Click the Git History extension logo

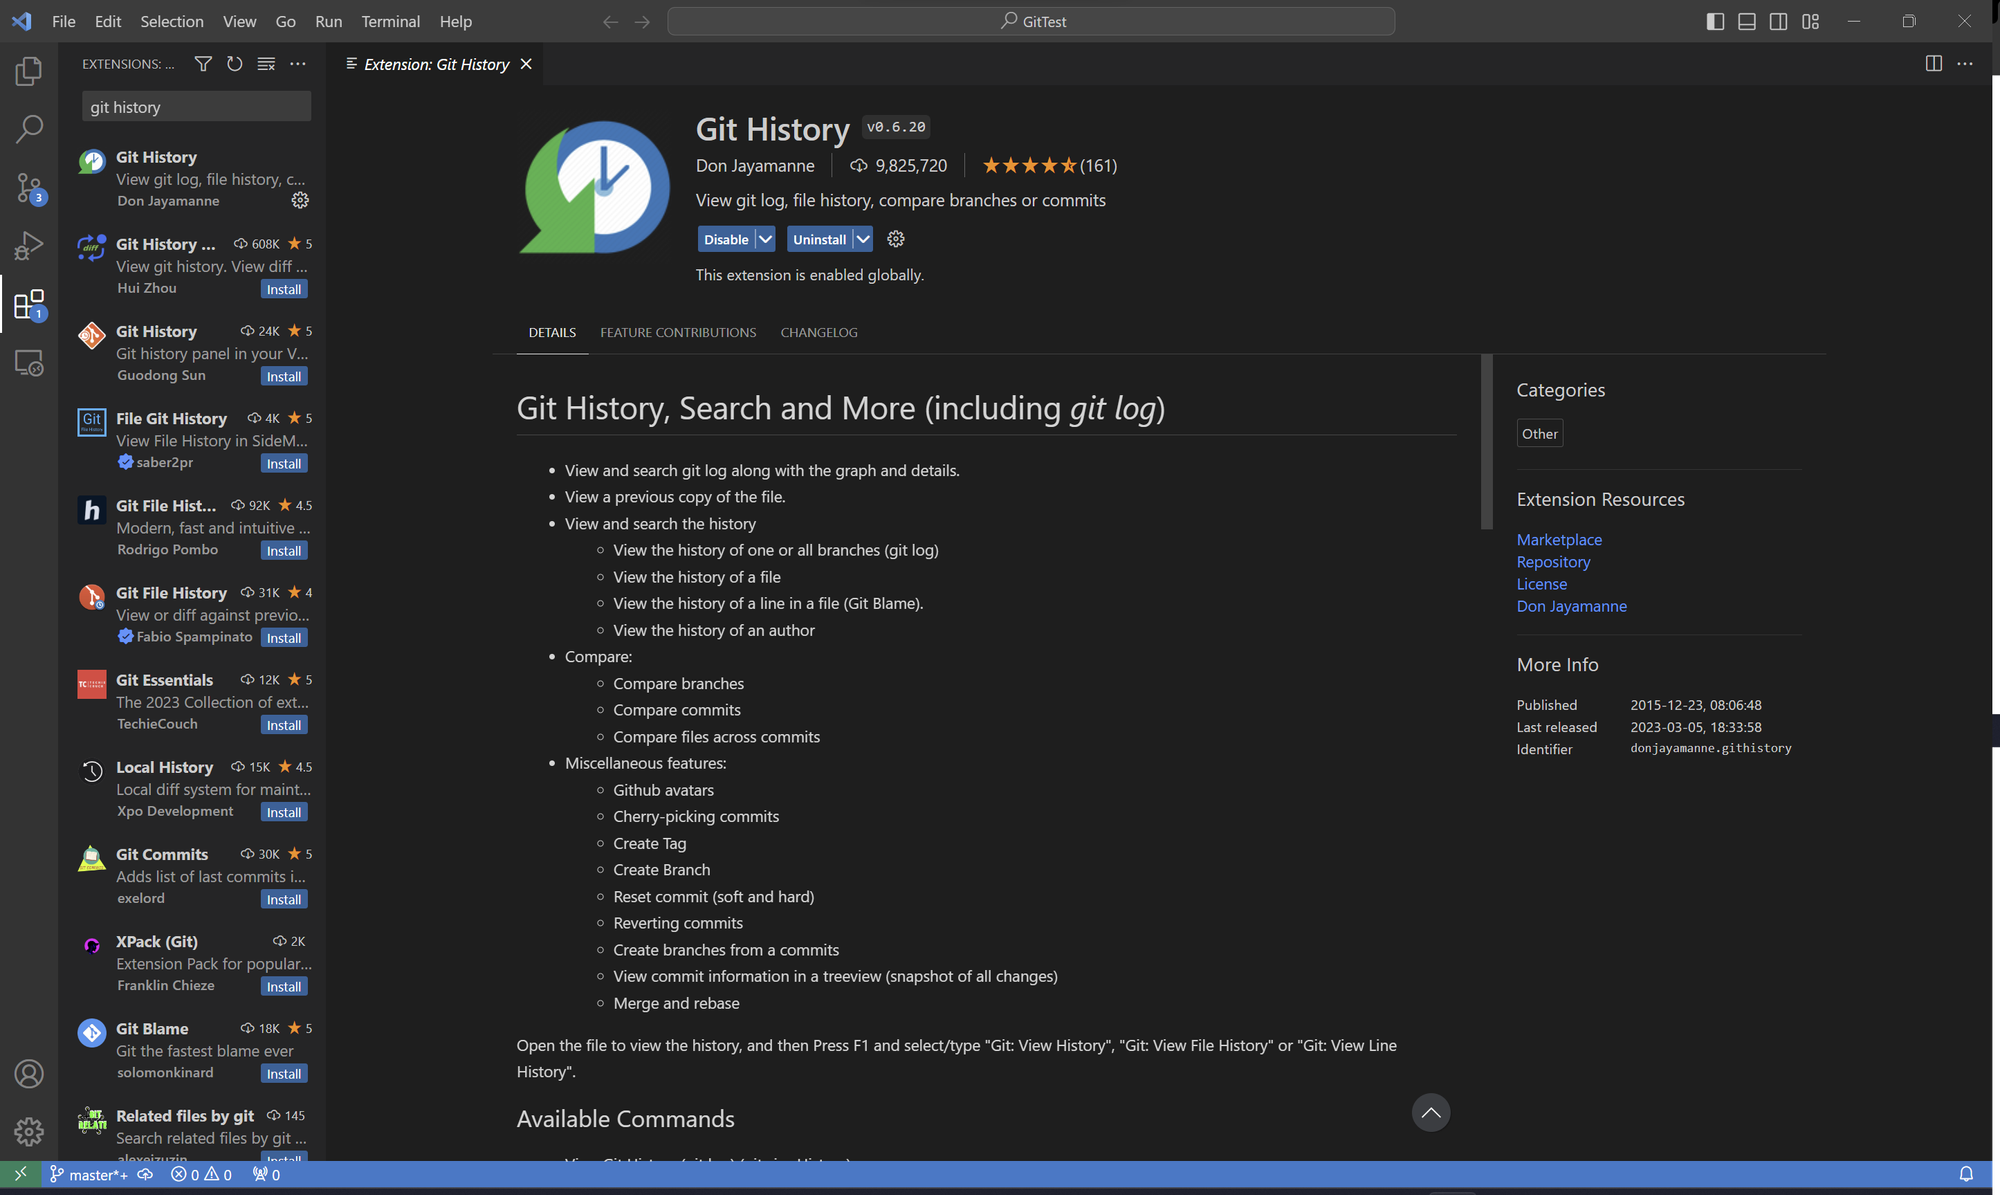coord(594,187)
